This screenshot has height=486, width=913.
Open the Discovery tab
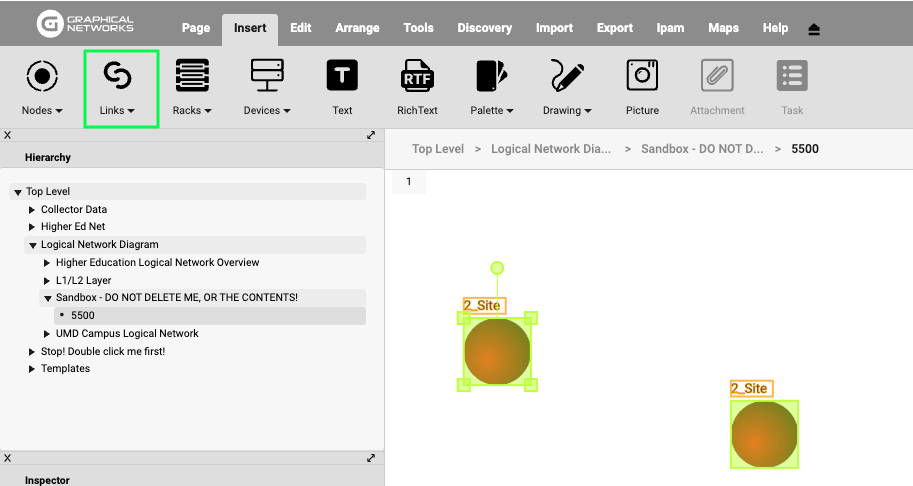pyautogui.click(x=484, y=28)
